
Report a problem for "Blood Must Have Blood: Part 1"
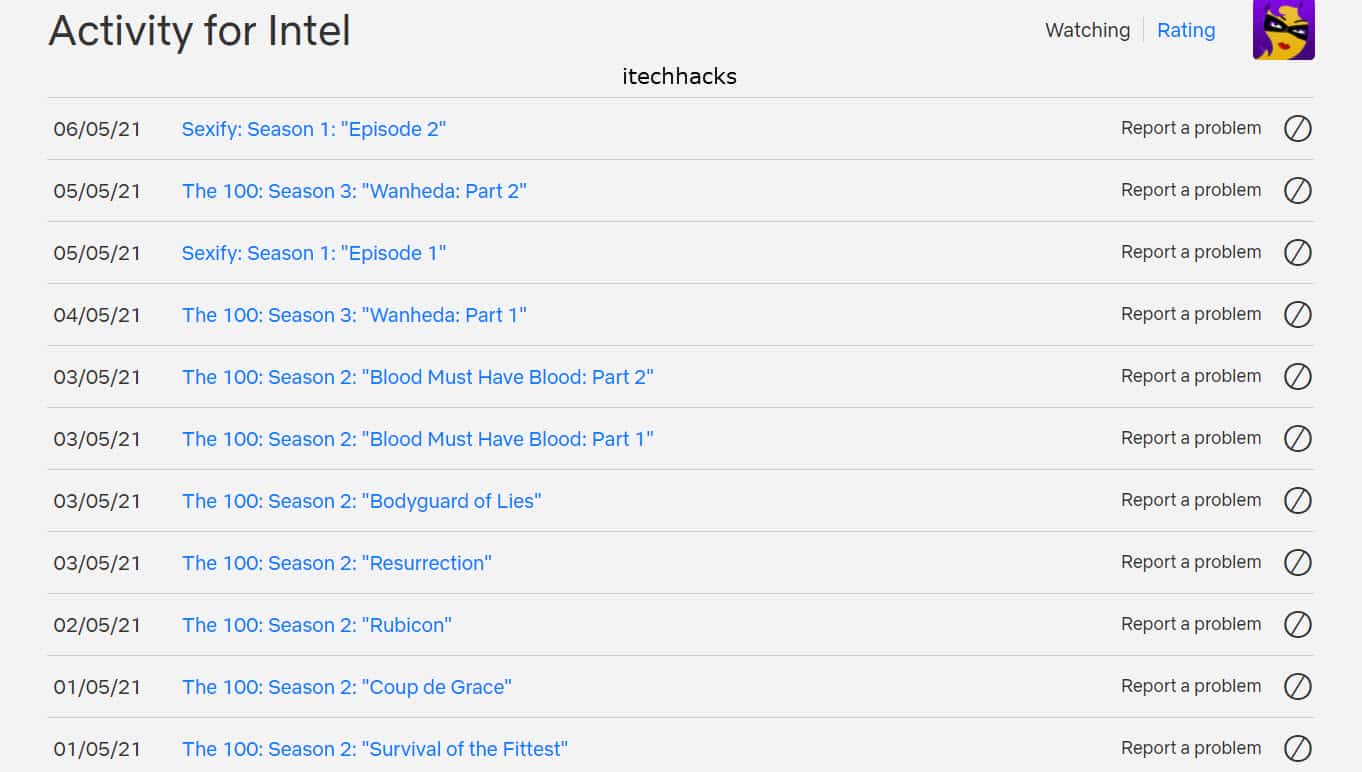click(x=1190, y=439)
